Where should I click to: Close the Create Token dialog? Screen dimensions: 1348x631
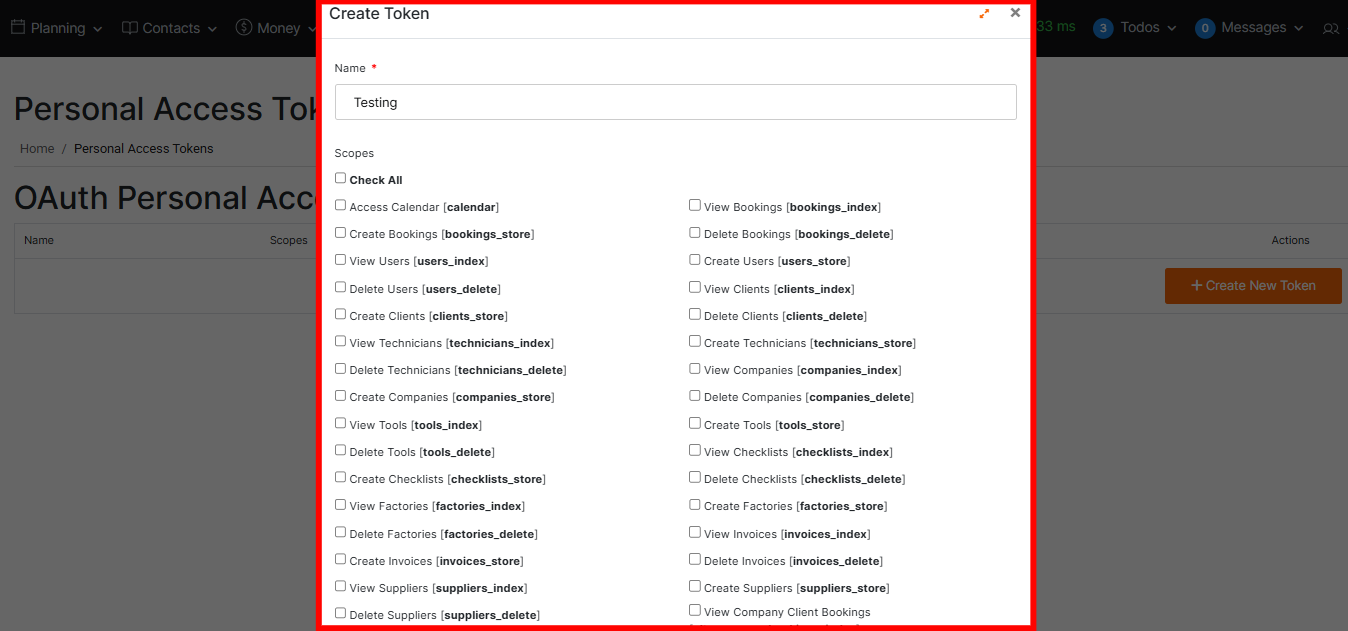[1015, 13]
